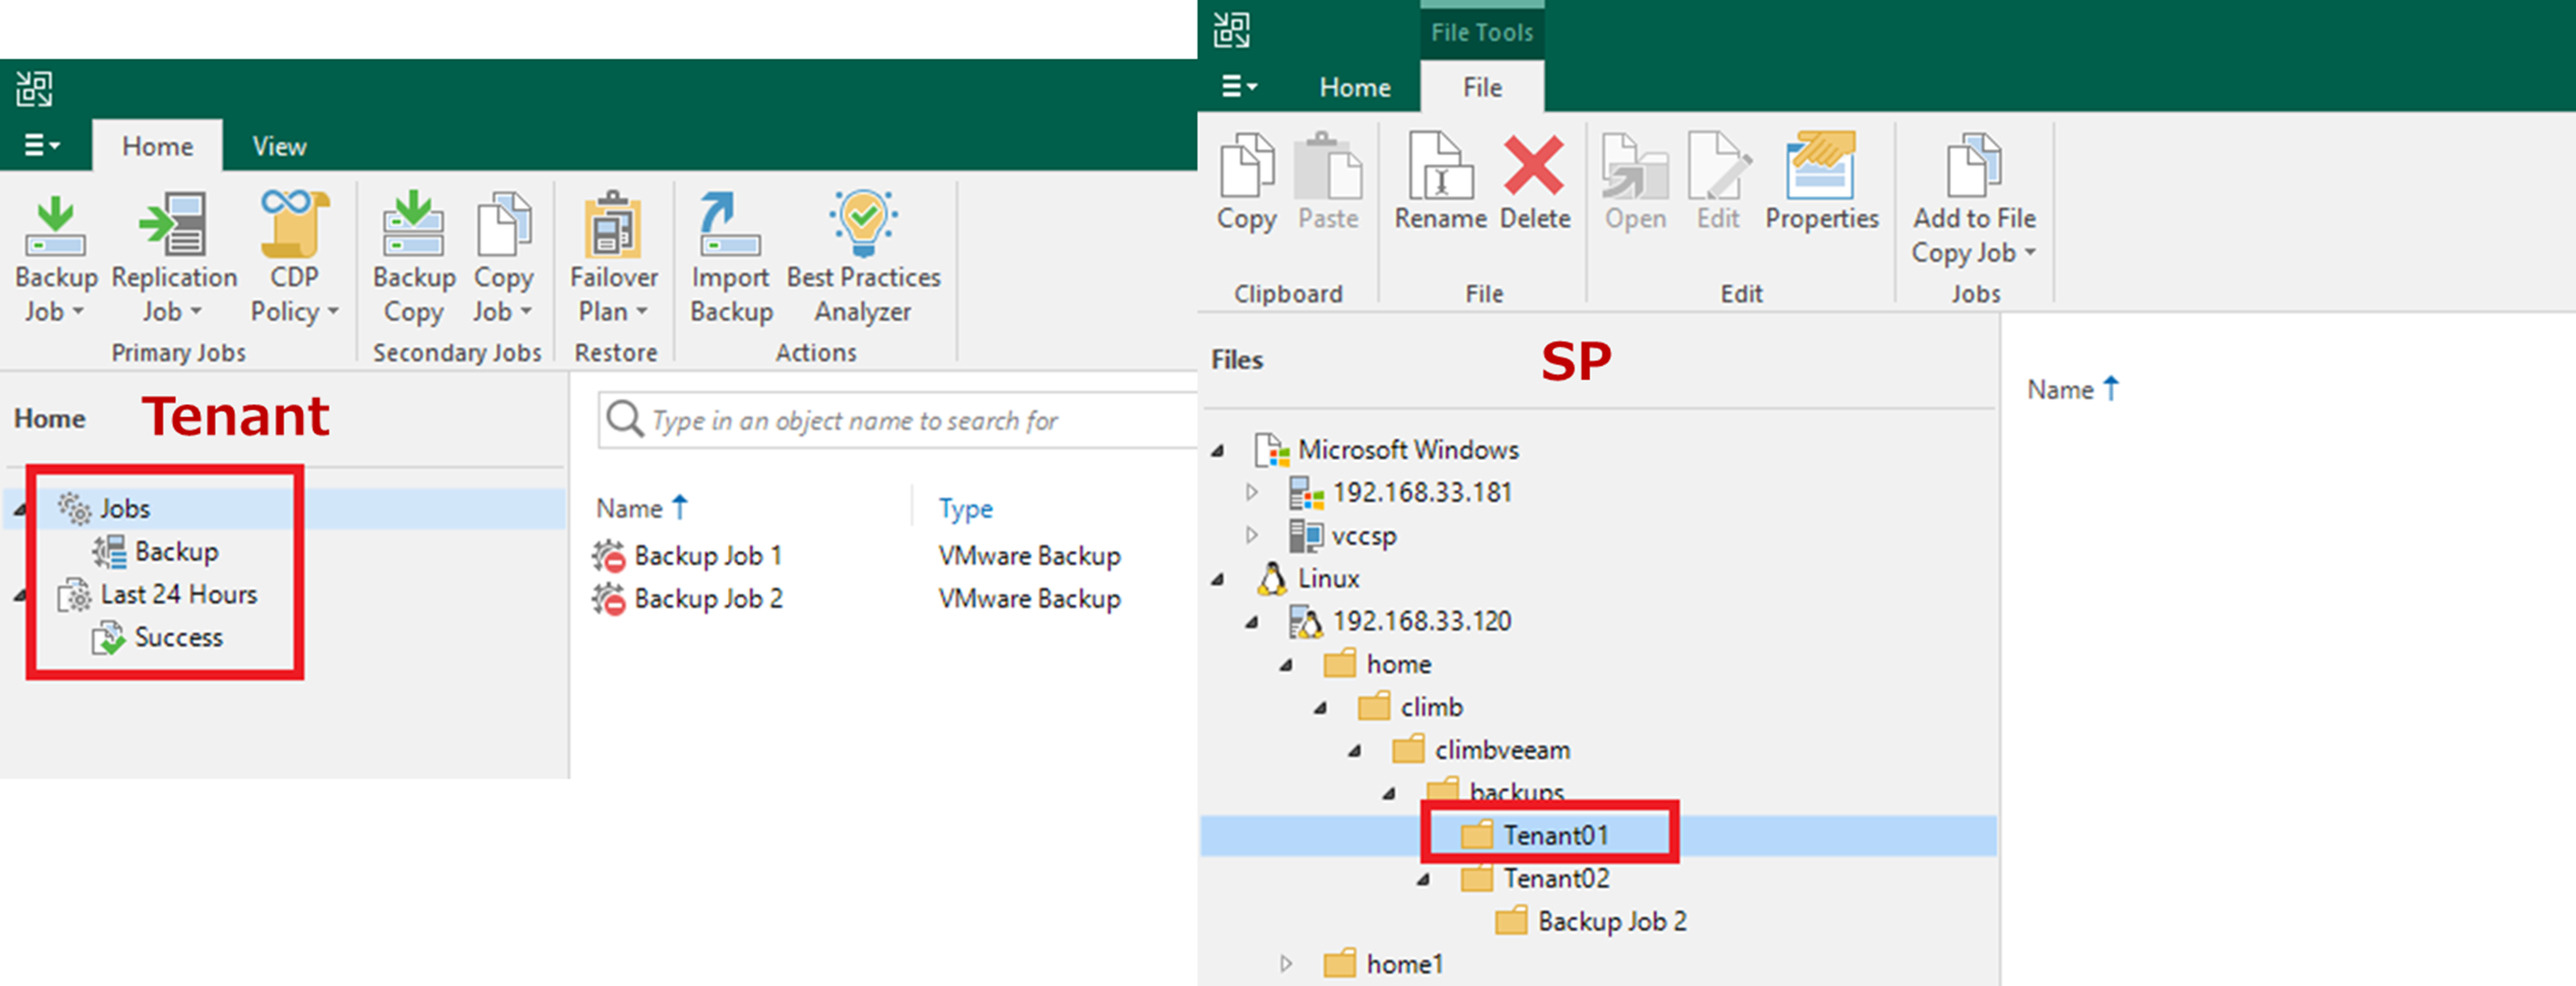This screenshot has height=986, width=2576.
Task: Select the File tab in SP window
Action: pyautogui.click(x=1482, y=87)
